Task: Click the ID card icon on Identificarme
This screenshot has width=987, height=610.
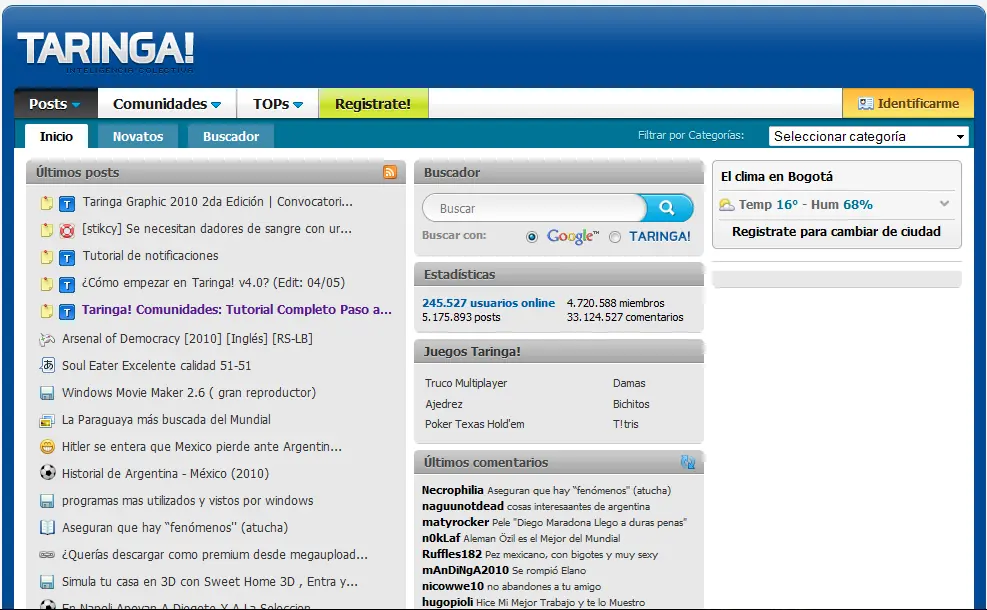Action: 866,104
